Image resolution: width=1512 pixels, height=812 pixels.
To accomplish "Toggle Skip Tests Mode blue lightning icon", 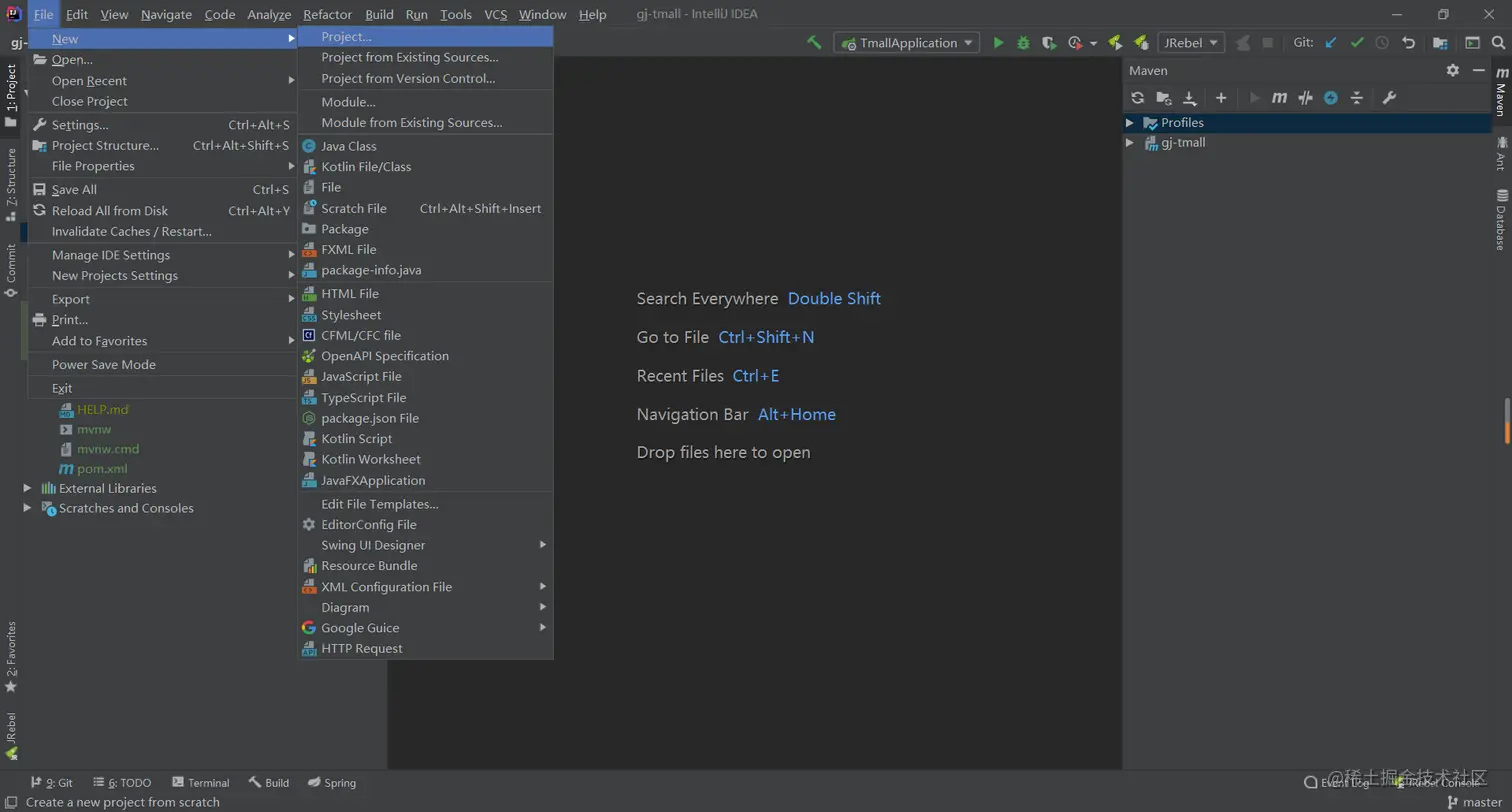I will click(1331, 98).
